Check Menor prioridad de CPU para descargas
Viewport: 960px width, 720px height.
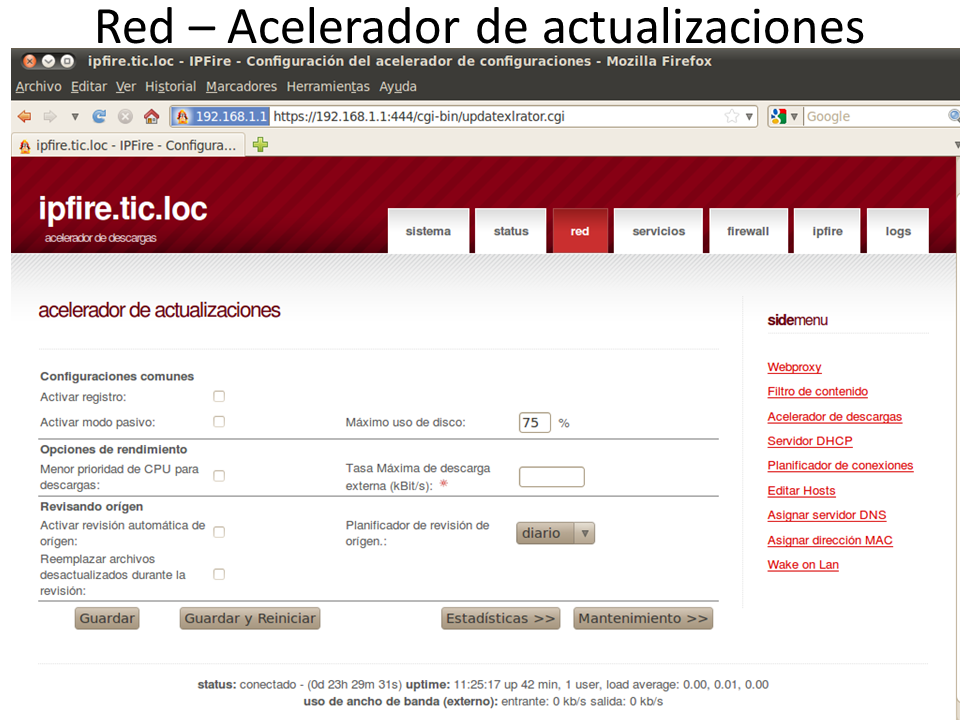pos(219,476)
